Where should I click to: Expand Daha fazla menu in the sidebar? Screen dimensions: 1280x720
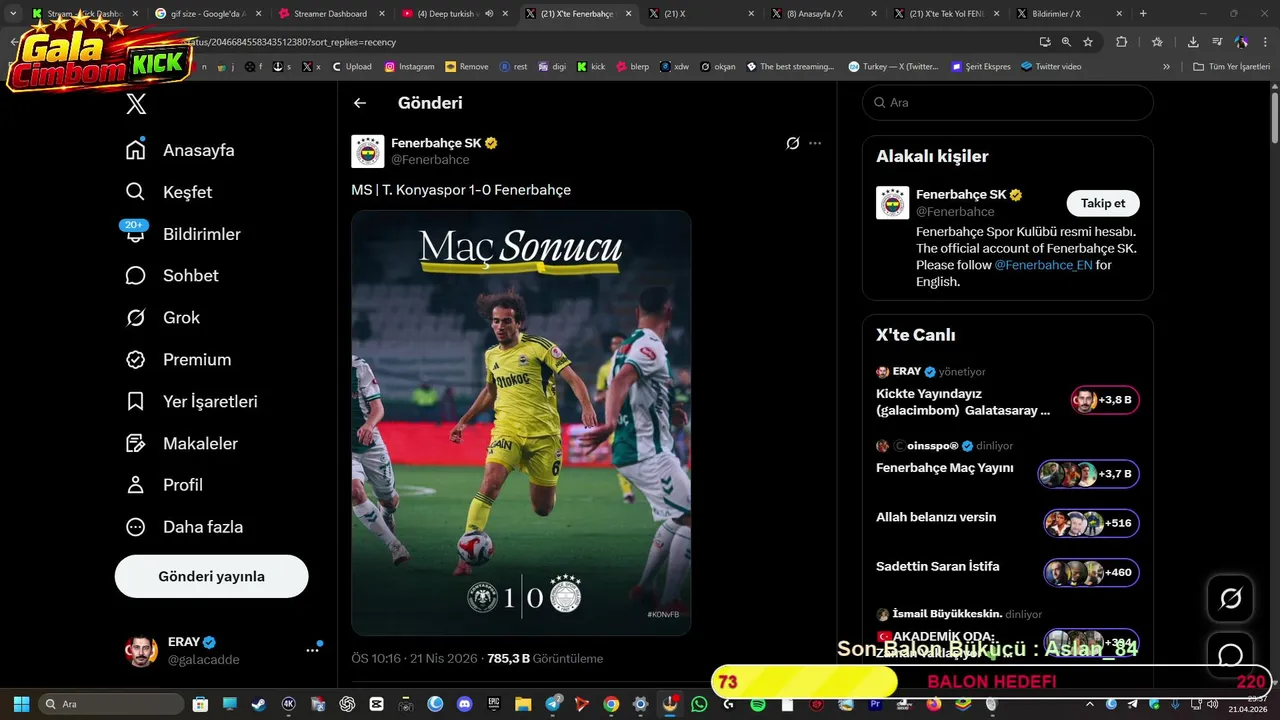[x=184, y=527]
